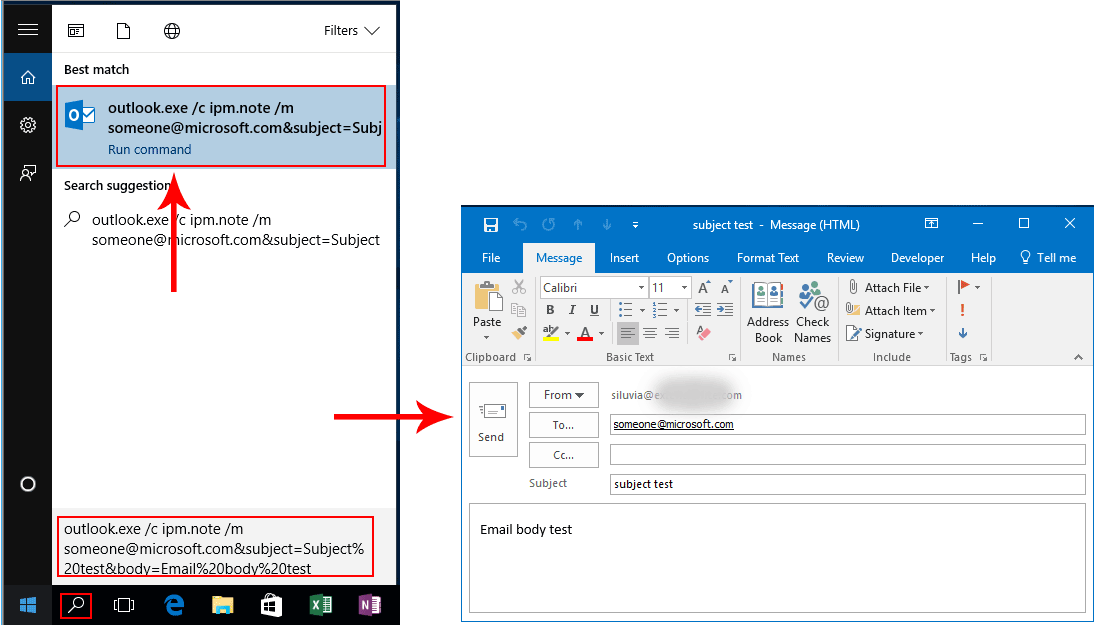1096x626 pixels.
Task: Click Redo in quick access toolbar
Action: point(549,225)
